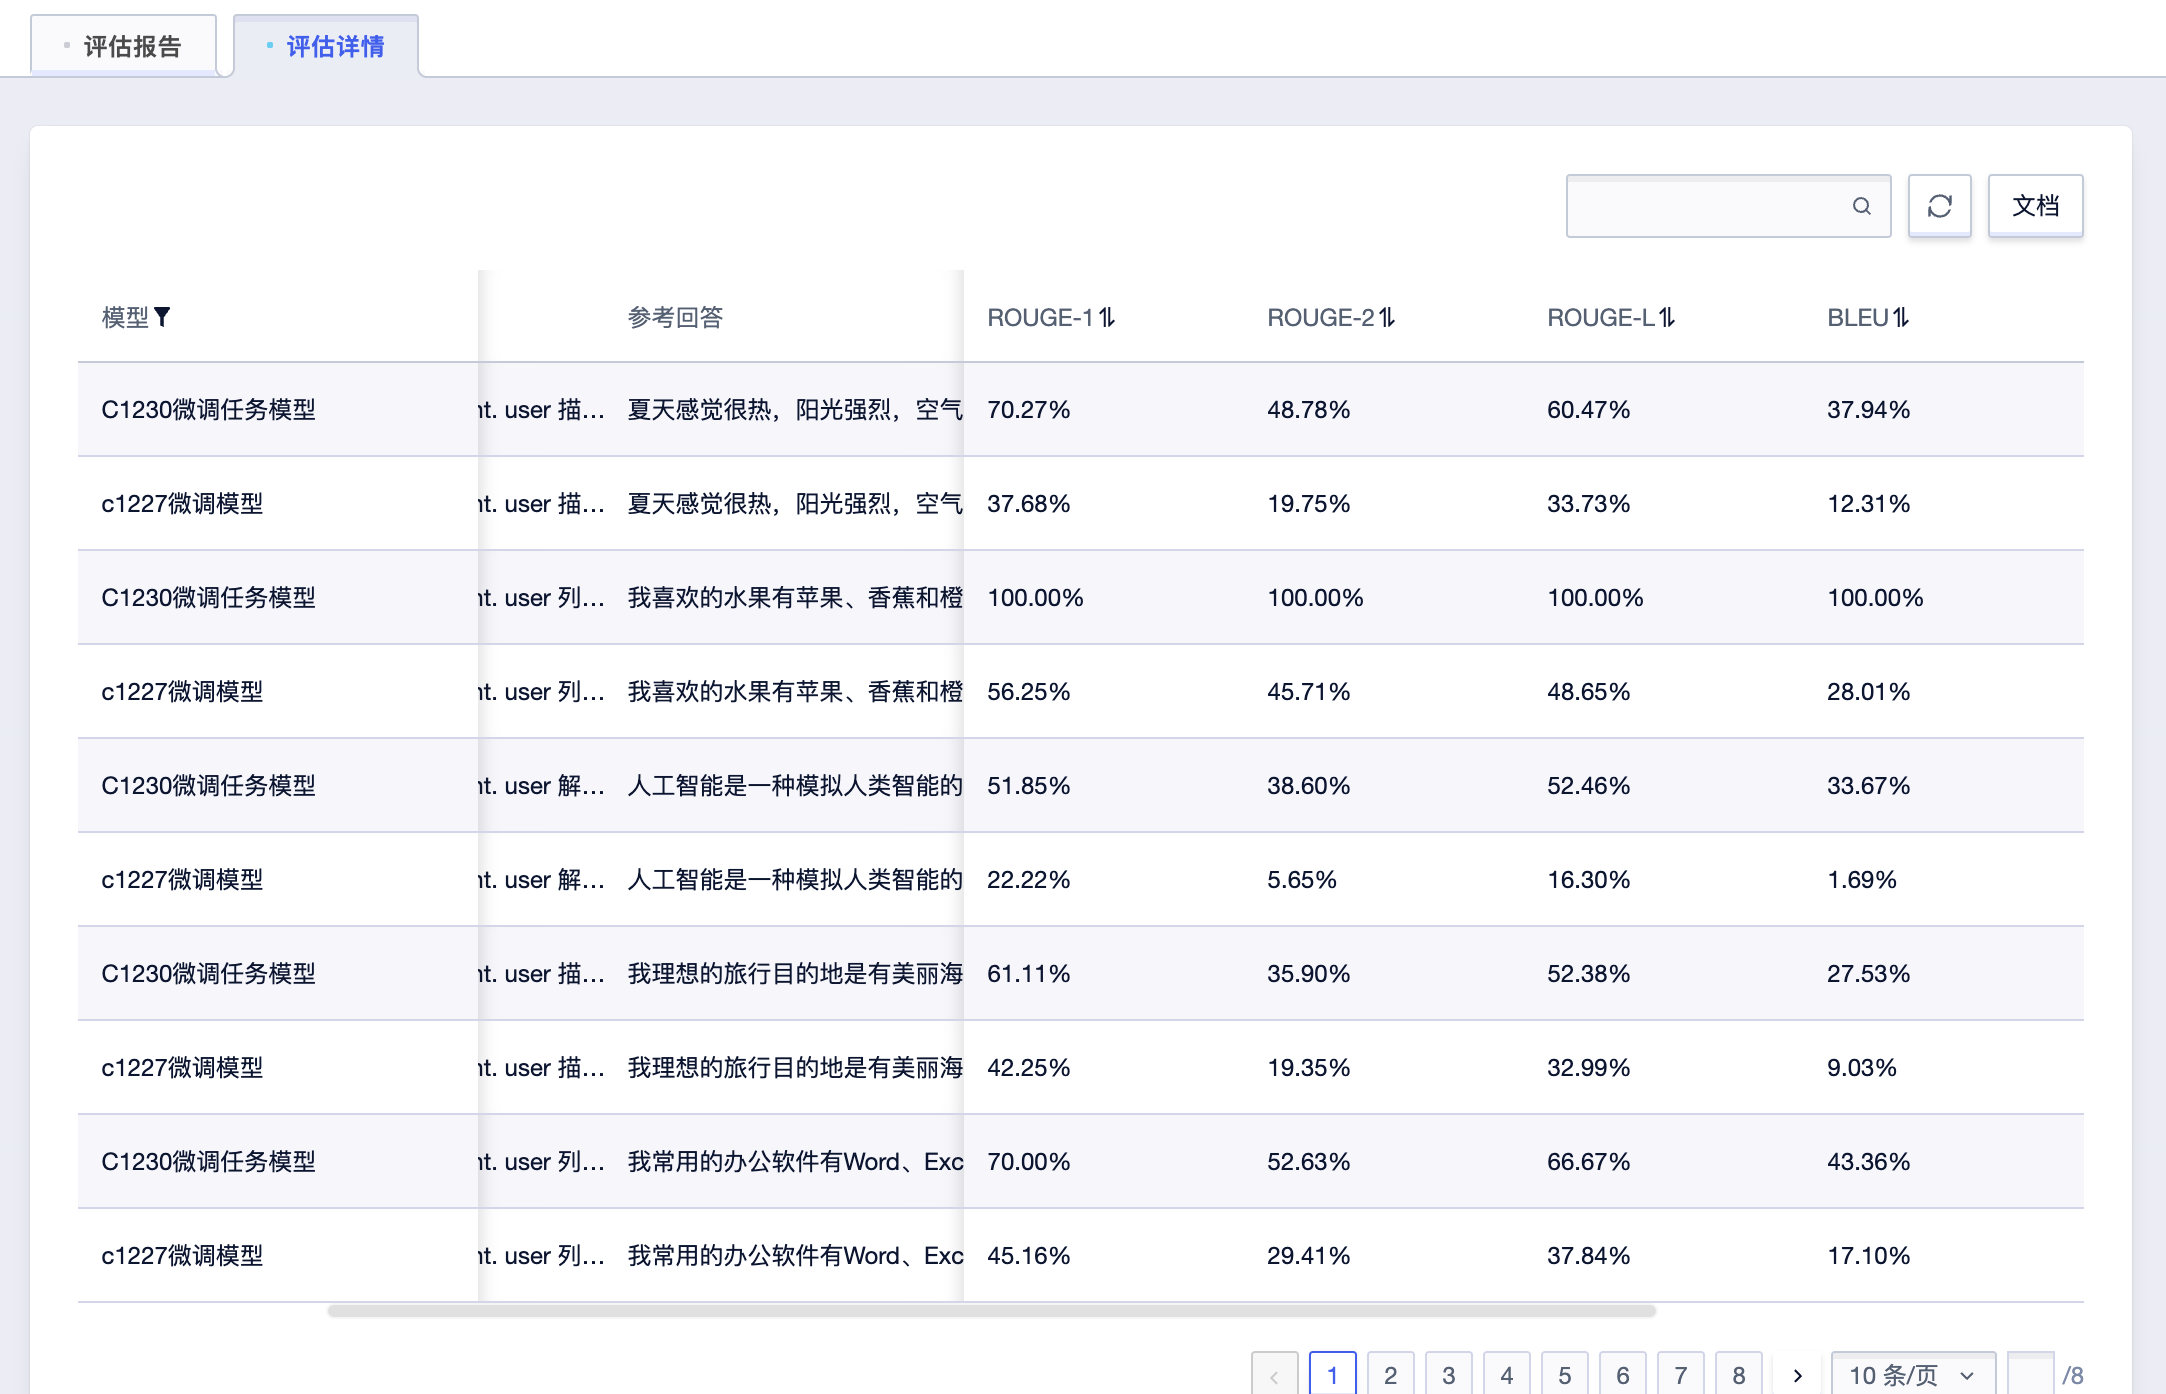Jump to last page 8
Screen dimensions: 2166x1394
tap(1738, 1375)
